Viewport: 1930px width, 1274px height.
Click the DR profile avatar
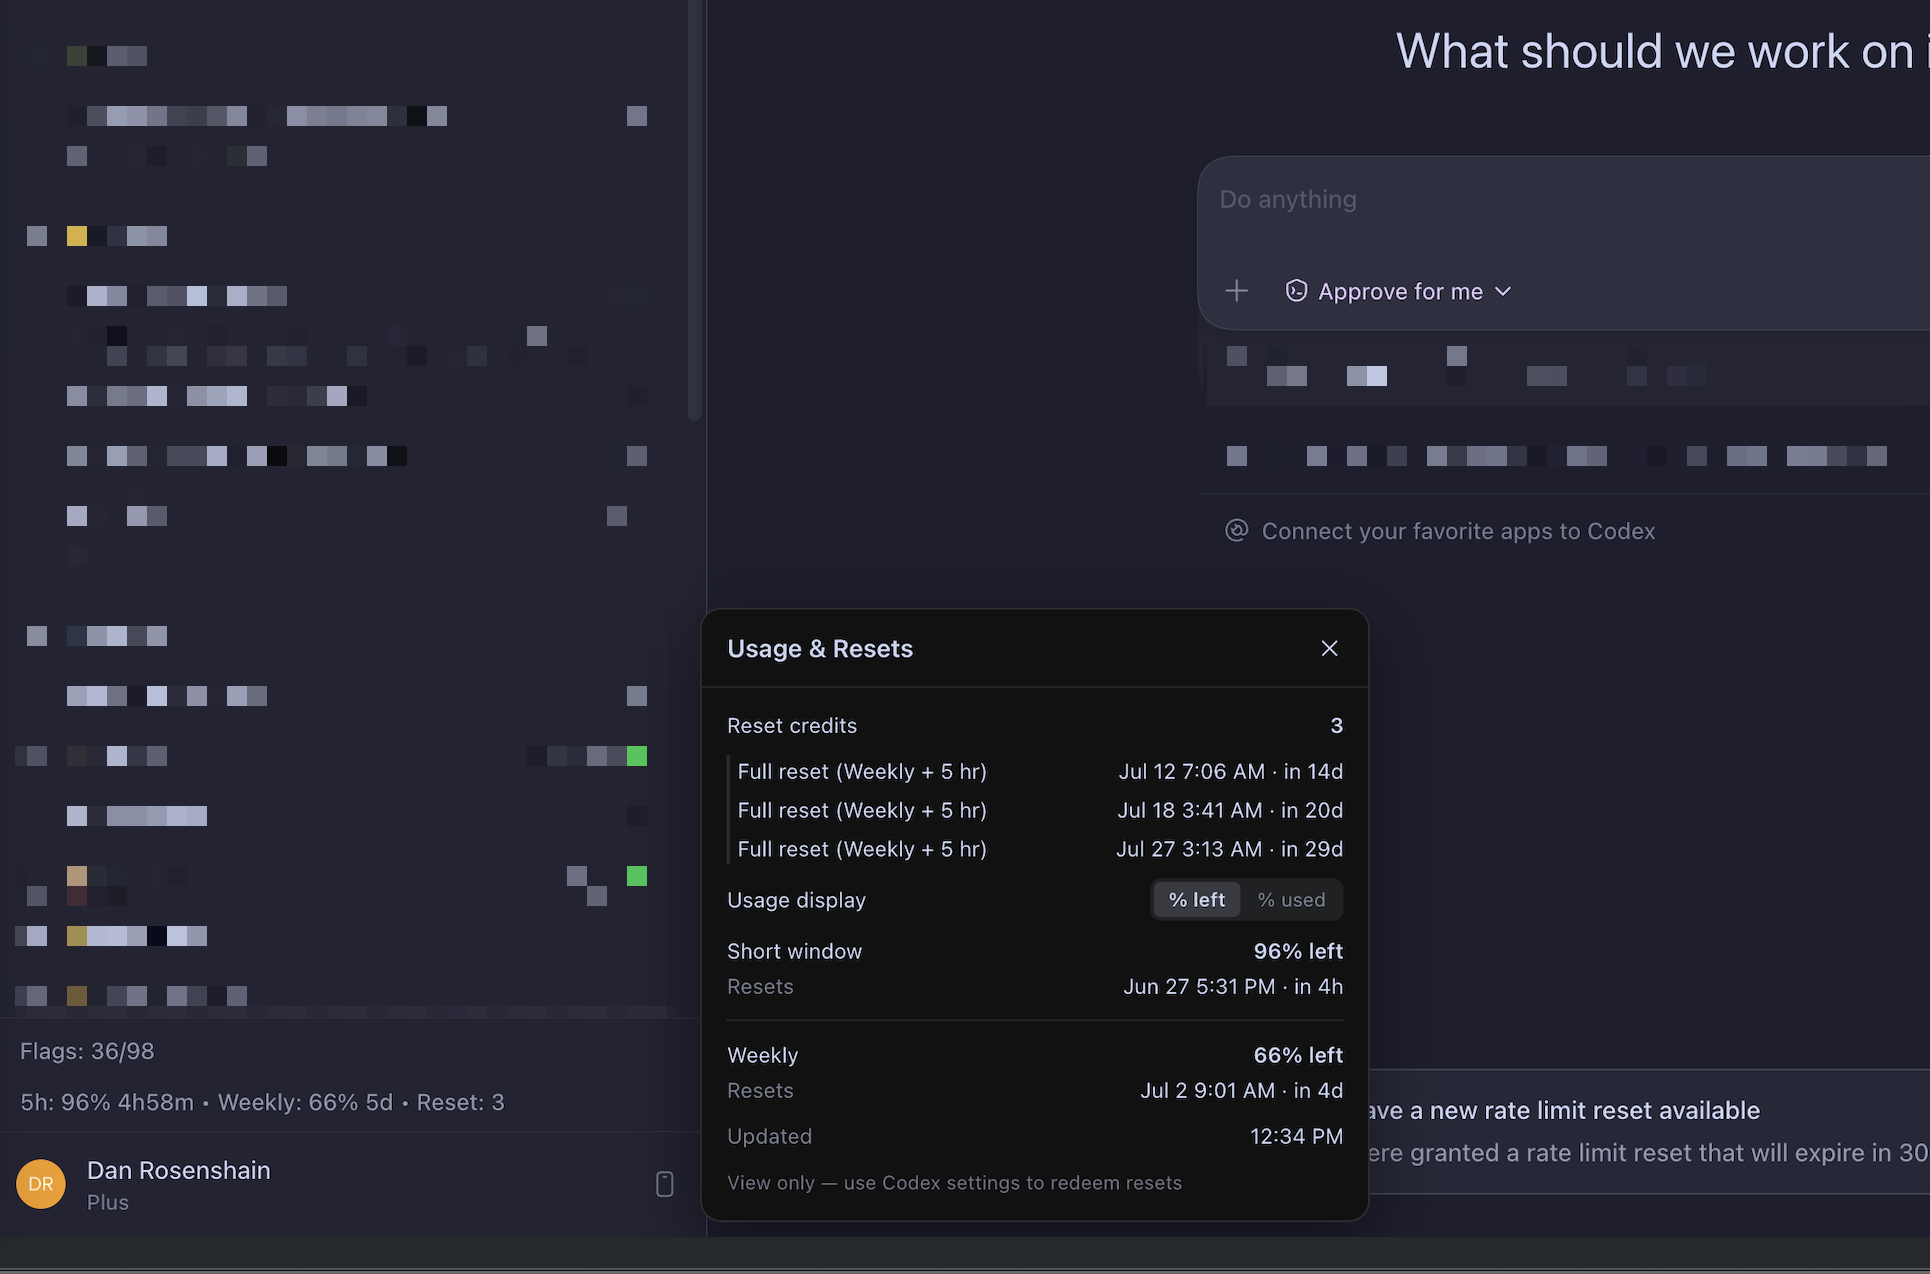tap(41, 1184)
